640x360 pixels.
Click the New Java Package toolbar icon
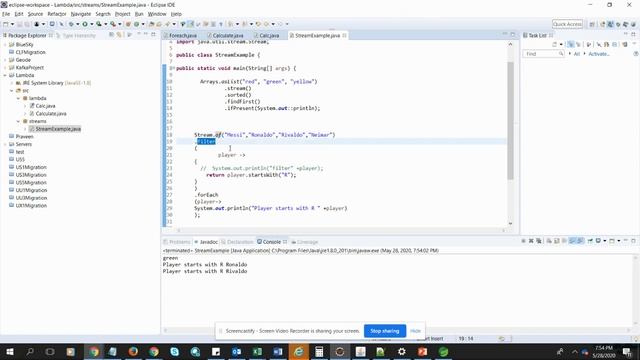128,24
